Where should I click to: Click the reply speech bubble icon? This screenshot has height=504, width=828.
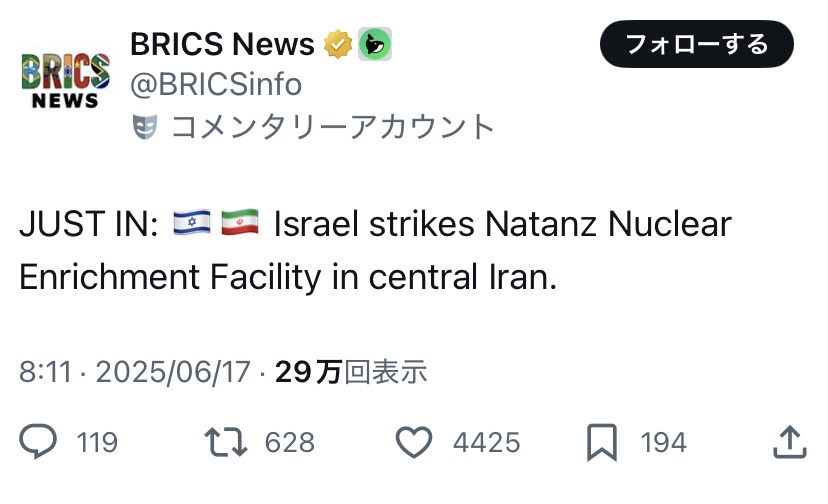39,442
